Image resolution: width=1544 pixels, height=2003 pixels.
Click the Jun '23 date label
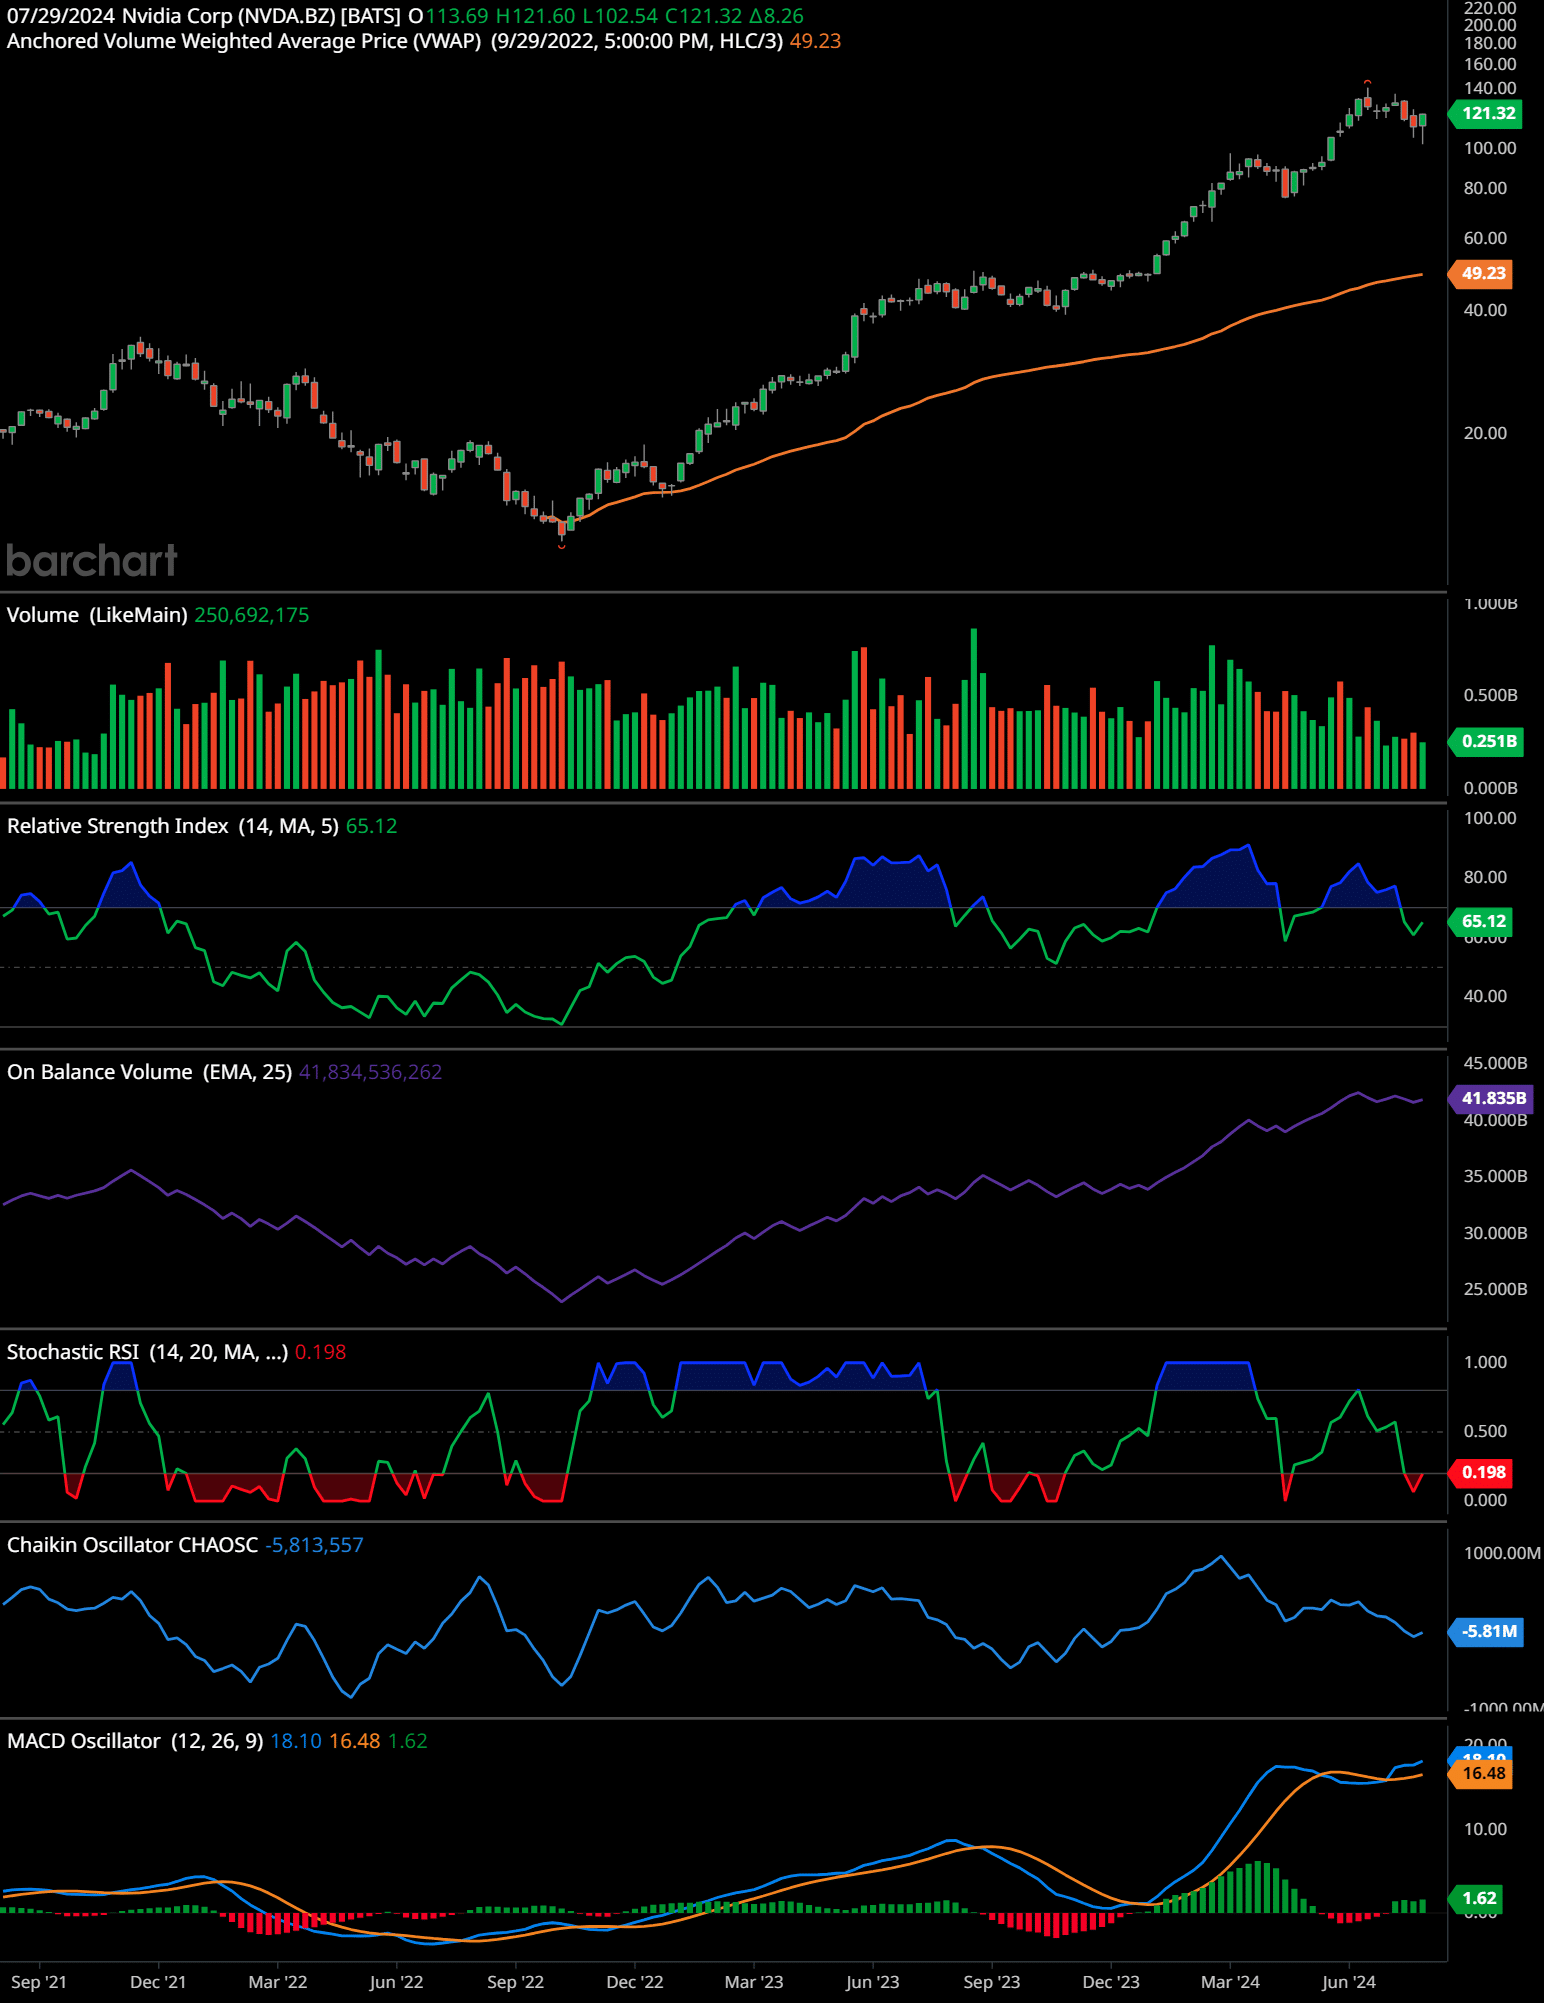(873, 1982)
